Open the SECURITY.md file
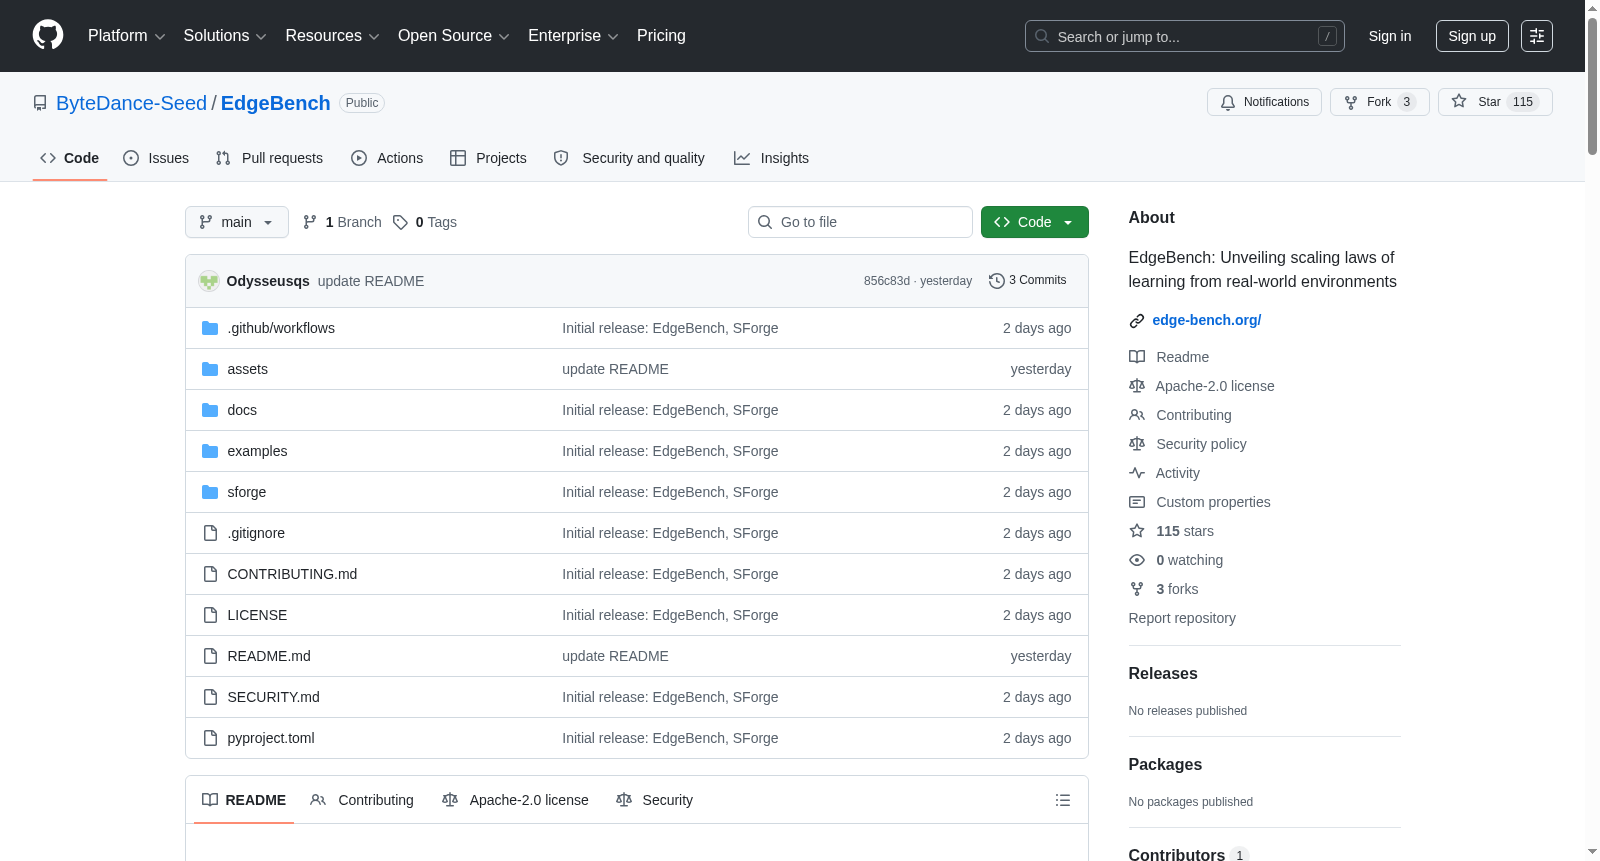1600x861 pixels. click(x=273, y=697)
